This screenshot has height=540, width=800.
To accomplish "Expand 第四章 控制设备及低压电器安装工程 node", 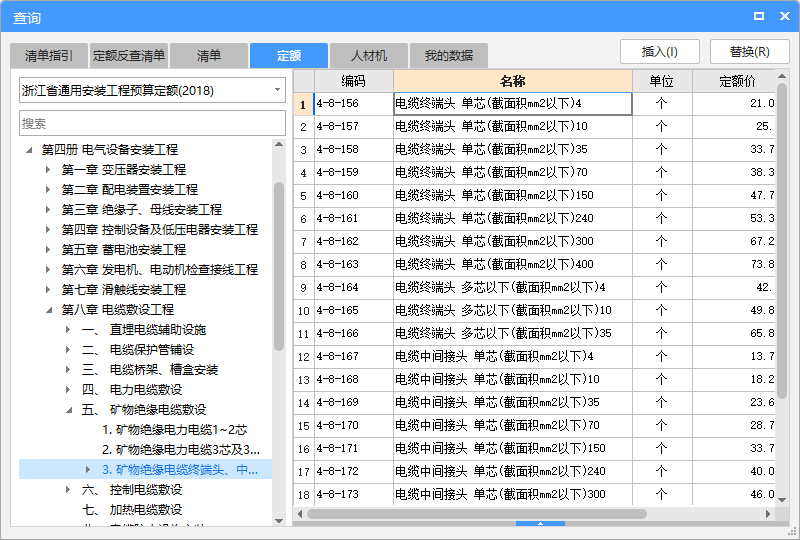I will point(48,230).
